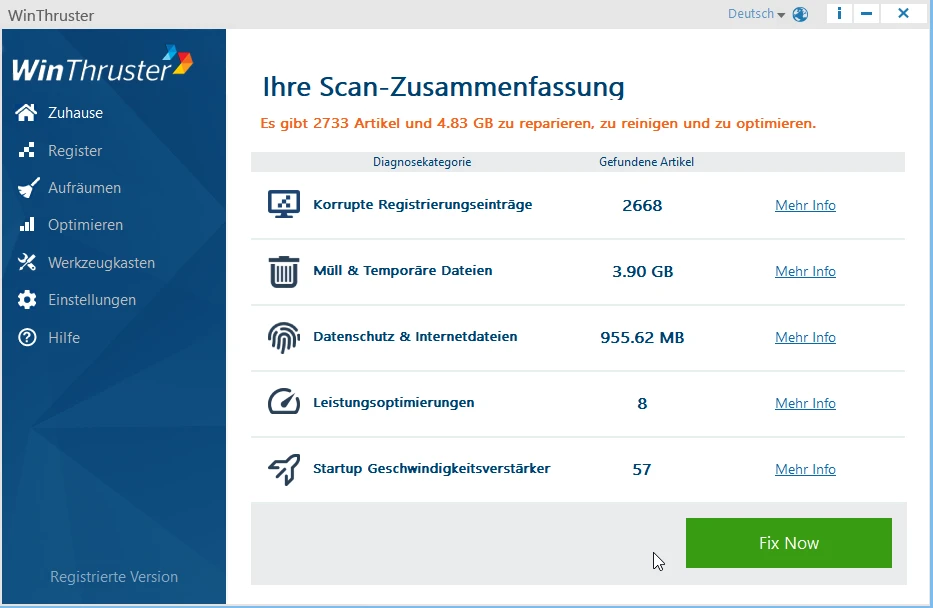Open Mehr Info for Müll & Temporäre Dateien
933x608 pixels.
click(805, 271)
